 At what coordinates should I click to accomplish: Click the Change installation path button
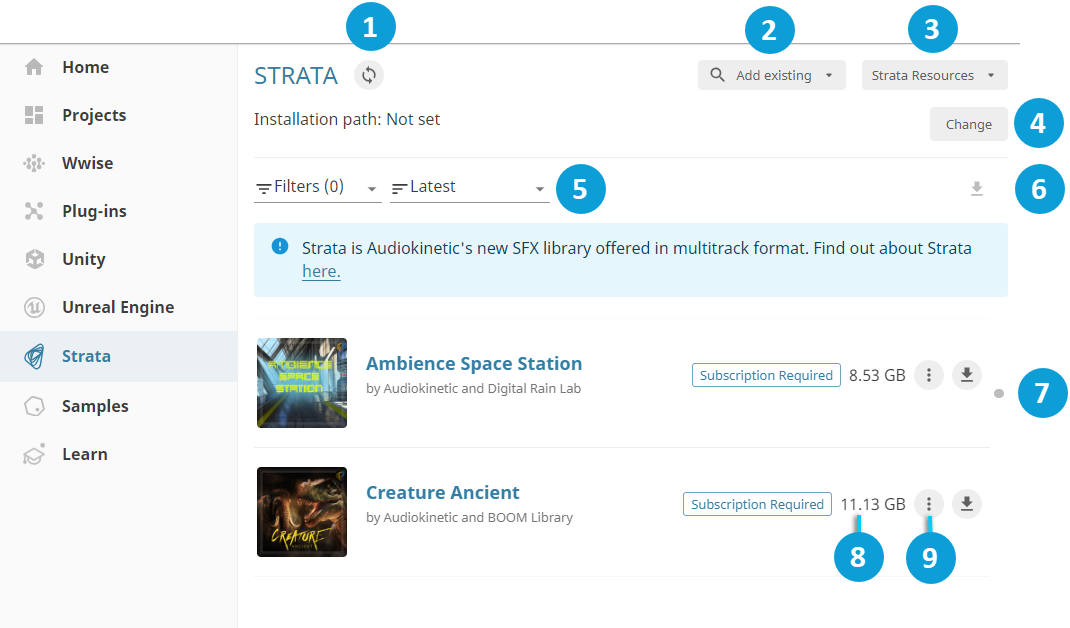click(x=968, y=124)
